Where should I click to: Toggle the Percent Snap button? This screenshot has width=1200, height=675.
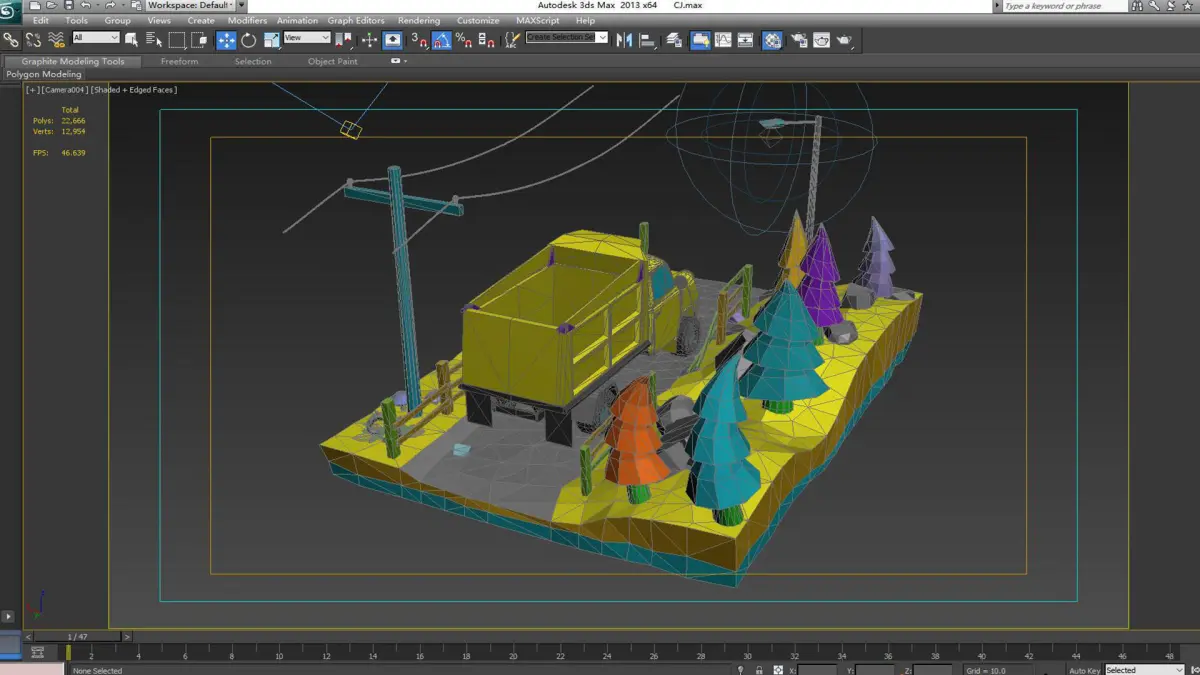click(x=463, y=40)
